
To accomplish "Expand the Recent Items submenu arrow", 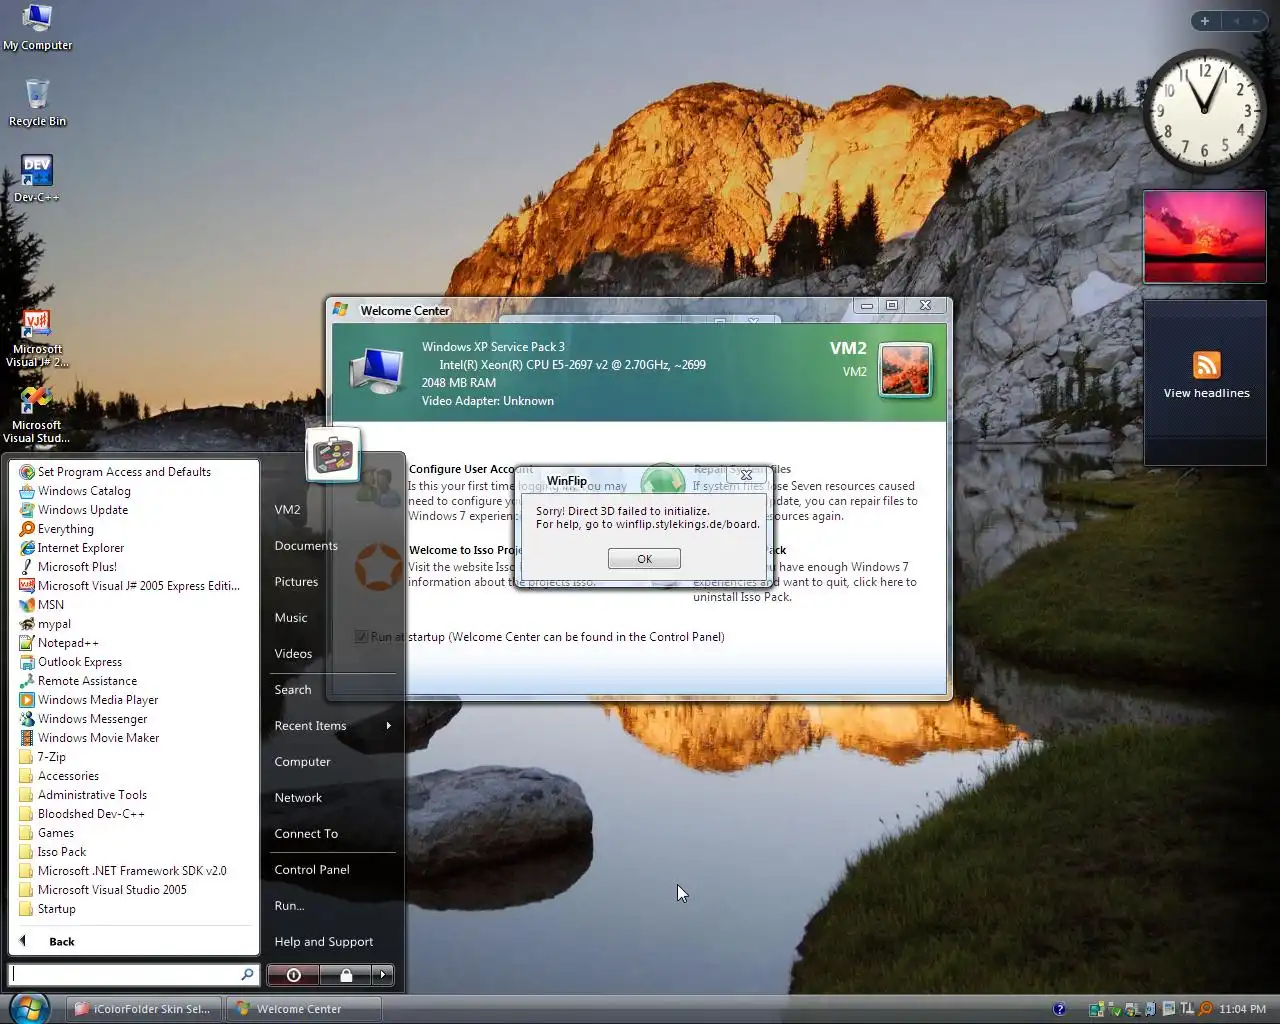I will click(388, 726).
